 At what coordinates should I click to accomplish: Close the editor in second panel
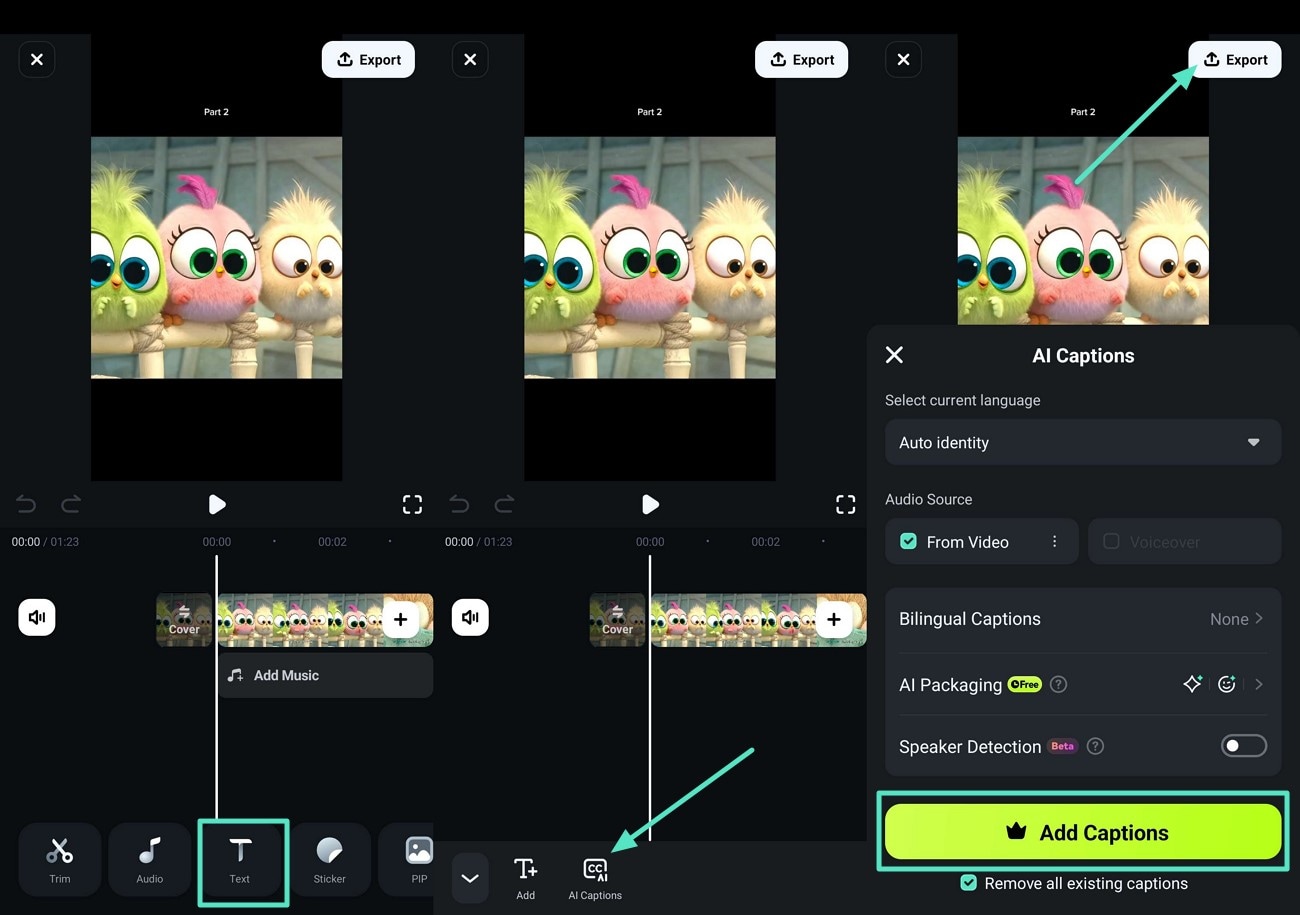point(470,60)
